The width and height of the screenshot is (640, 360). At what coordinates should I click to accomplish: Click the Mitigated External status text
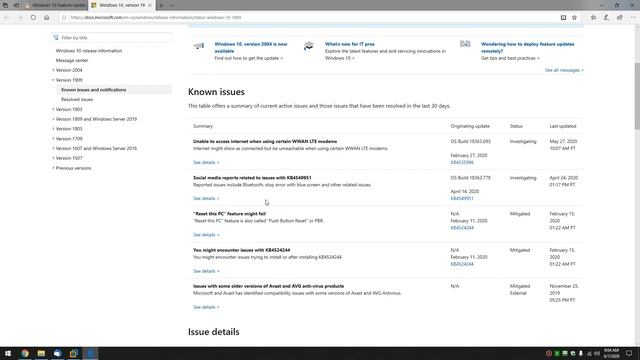pyautogui.click(x=520, y=289)
